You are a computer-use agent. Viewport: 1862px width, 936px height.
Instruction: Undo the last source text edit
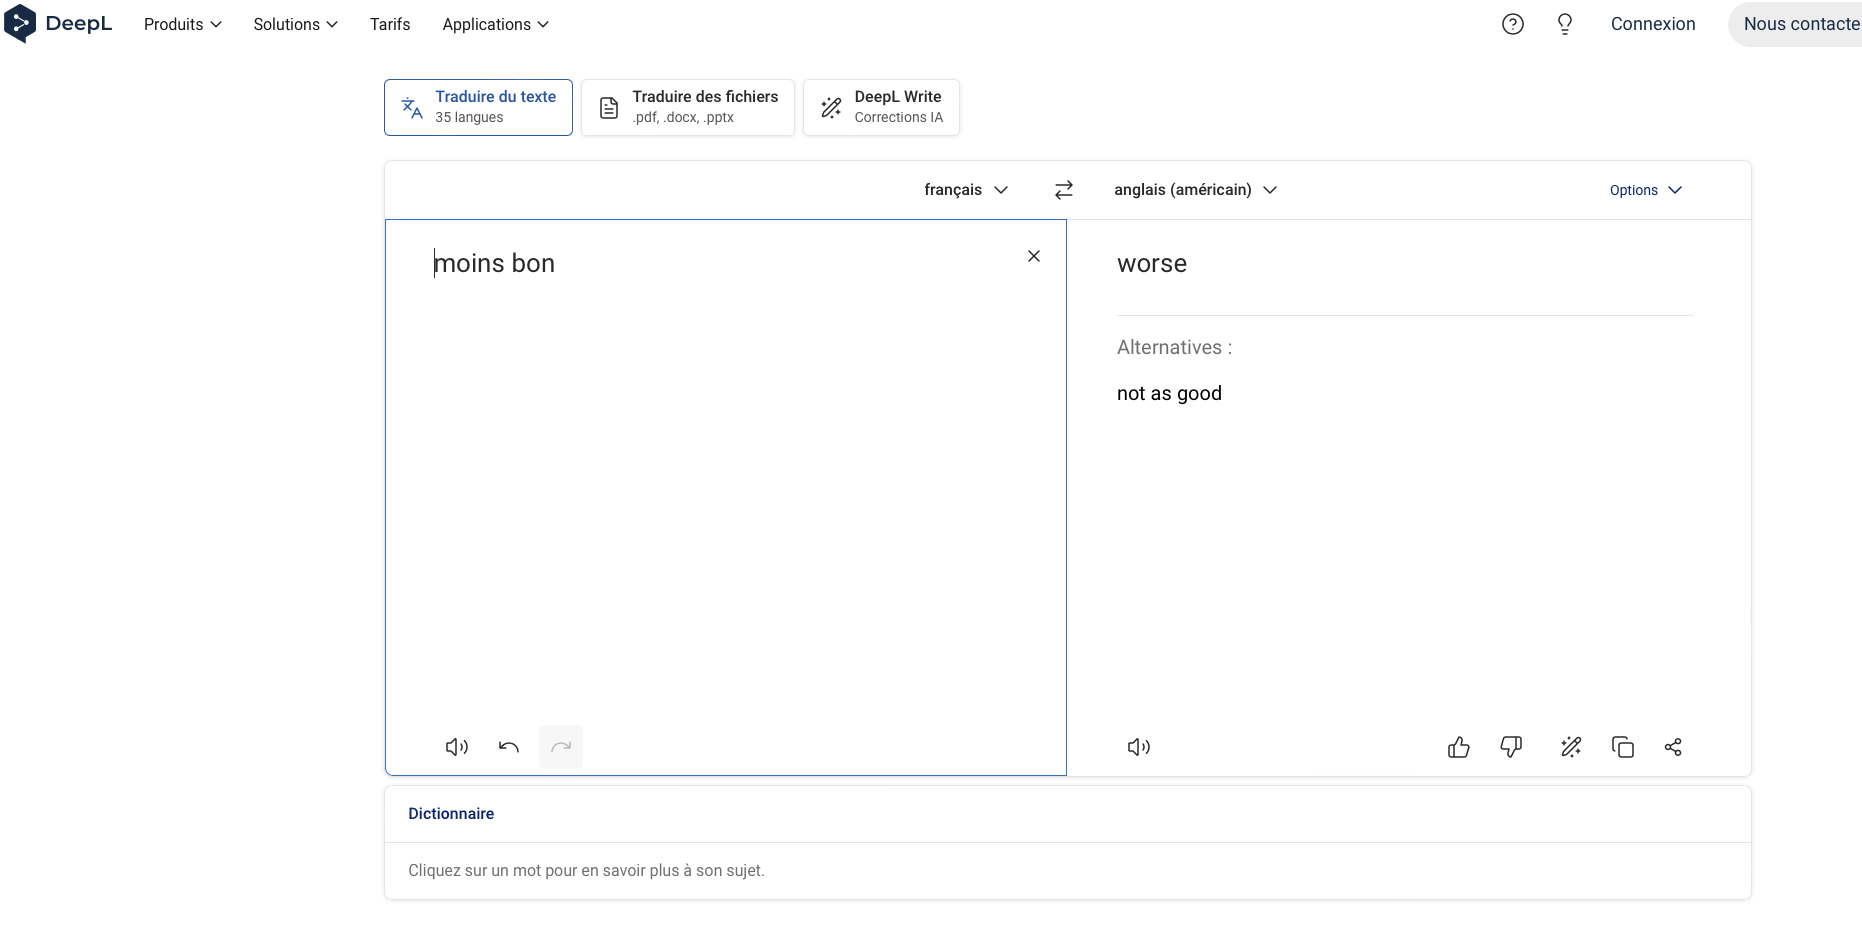pos(509,747)
